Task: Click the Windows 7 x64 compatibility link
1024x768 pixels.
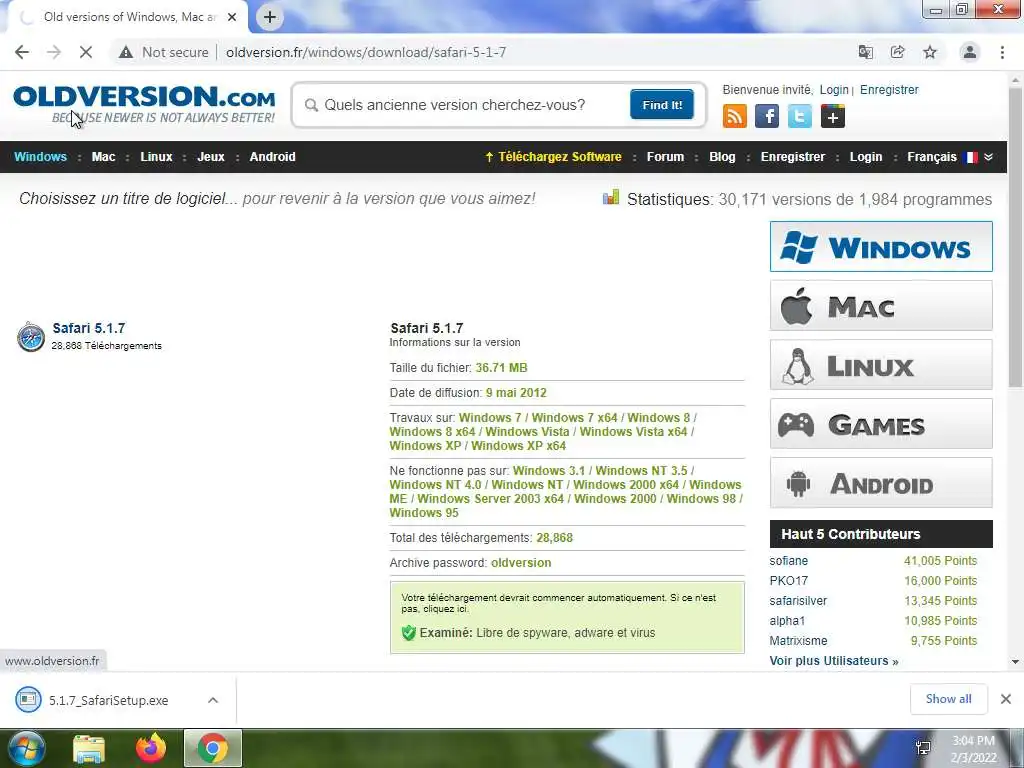Action: tap(574, 418)
